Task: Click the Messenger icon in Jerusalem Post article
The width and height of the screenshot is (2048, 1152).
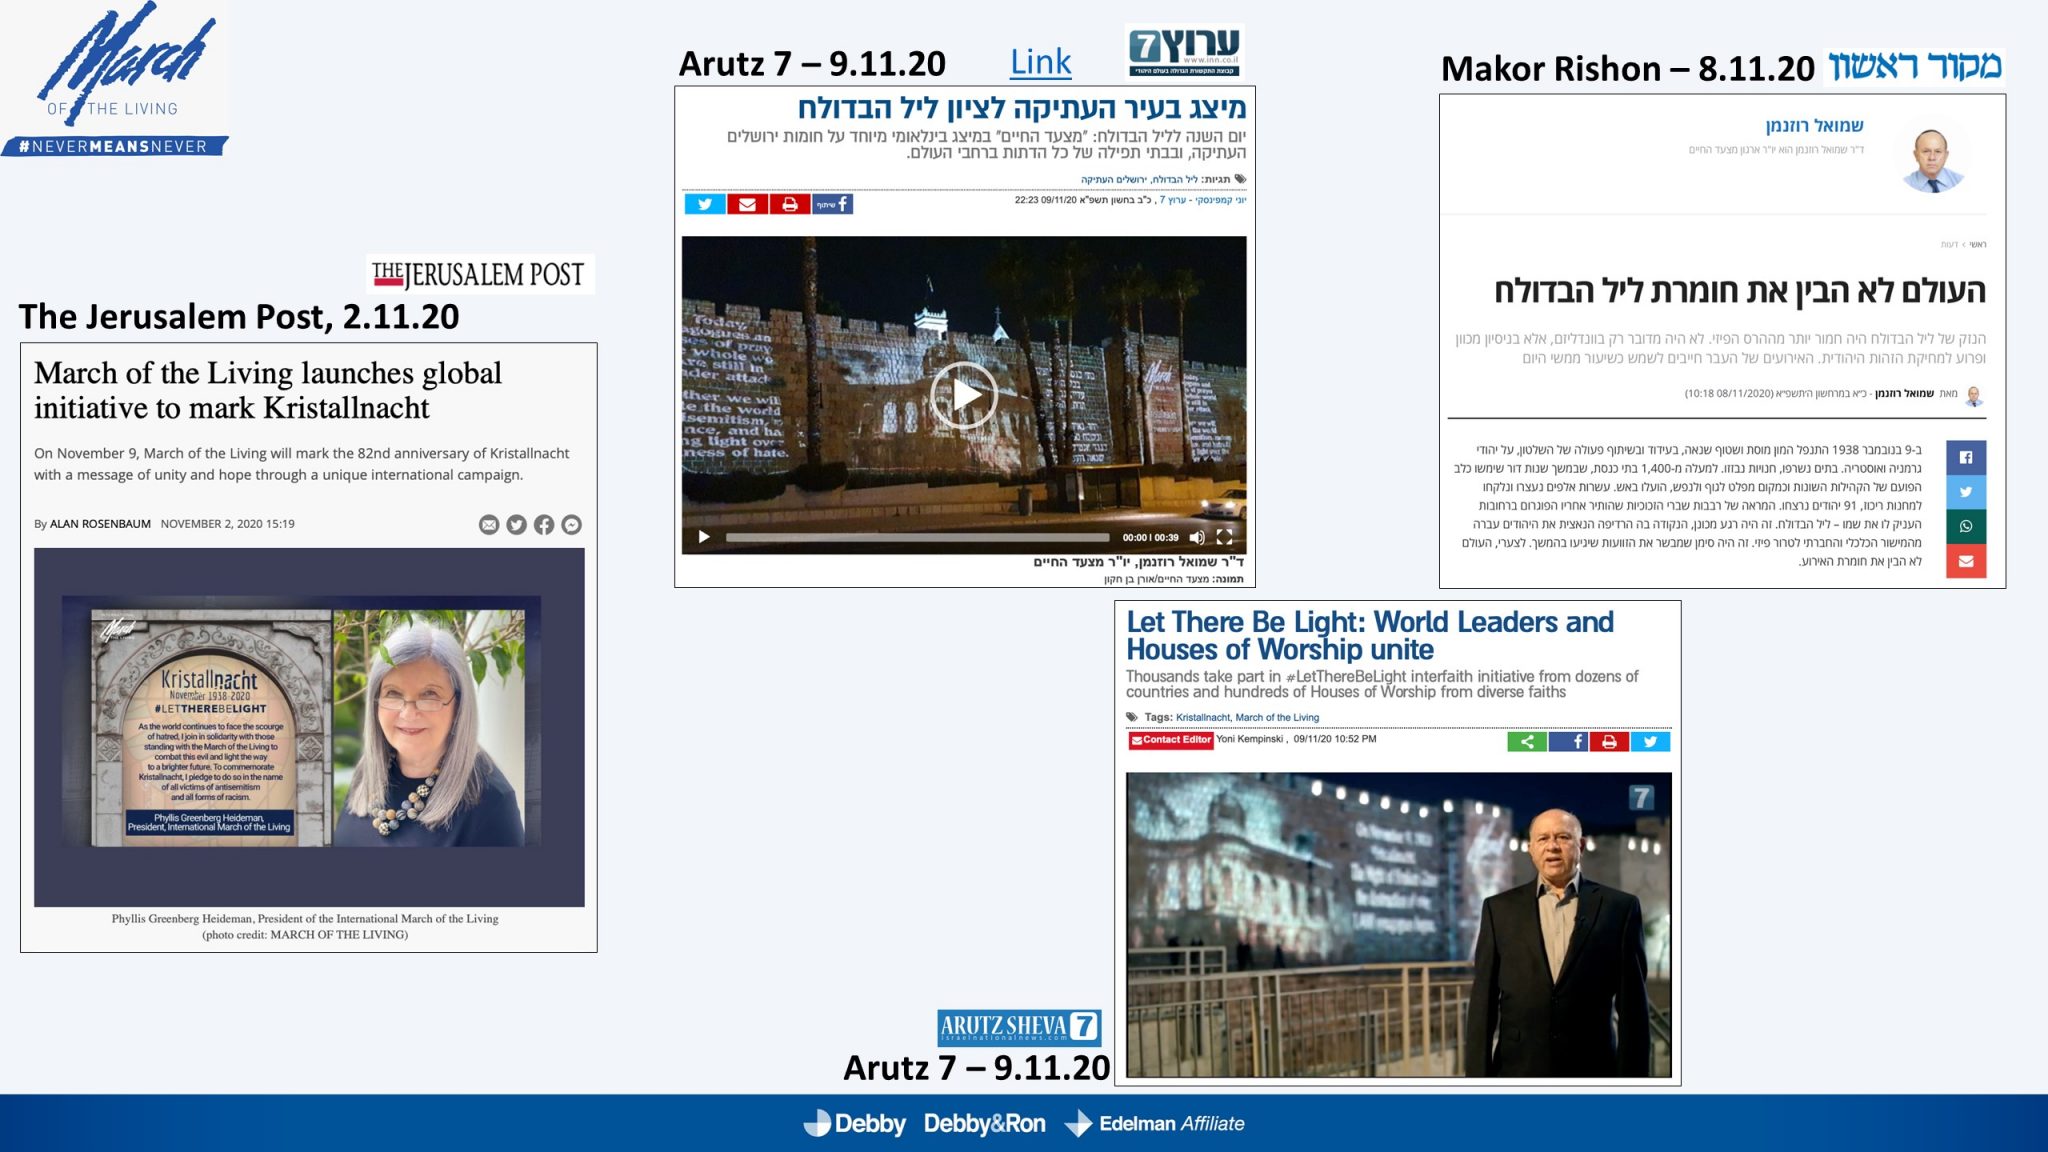Action: (x=571, y=524)
